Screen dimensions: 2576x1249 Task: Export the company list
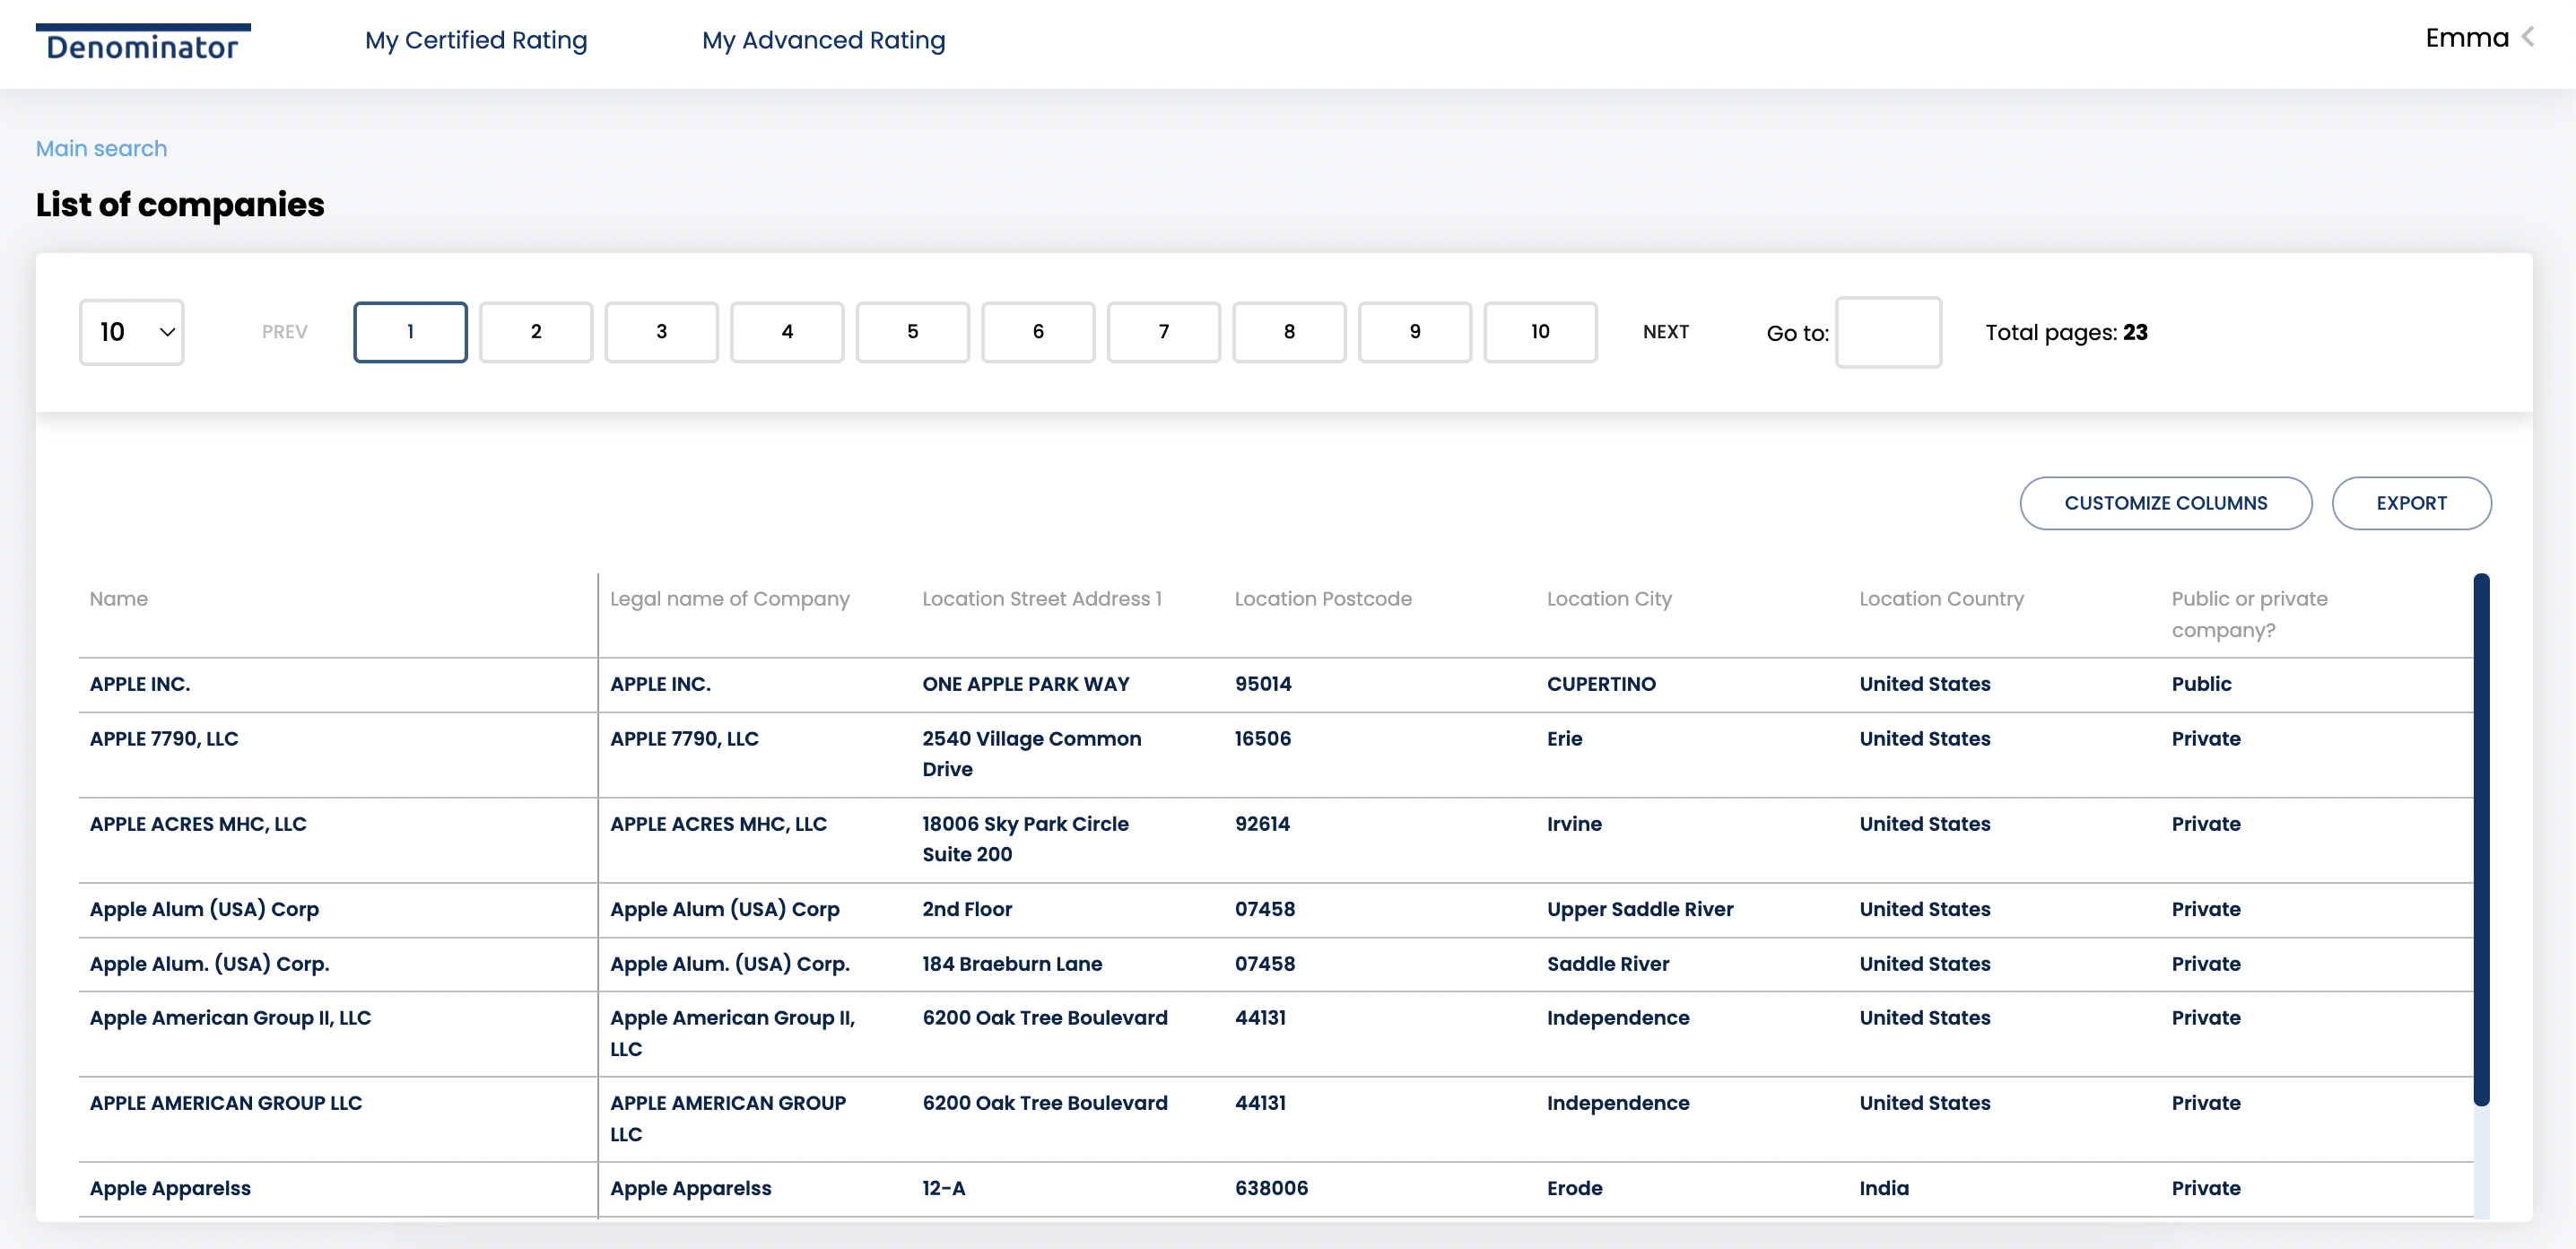click(x=2410, y=503)
